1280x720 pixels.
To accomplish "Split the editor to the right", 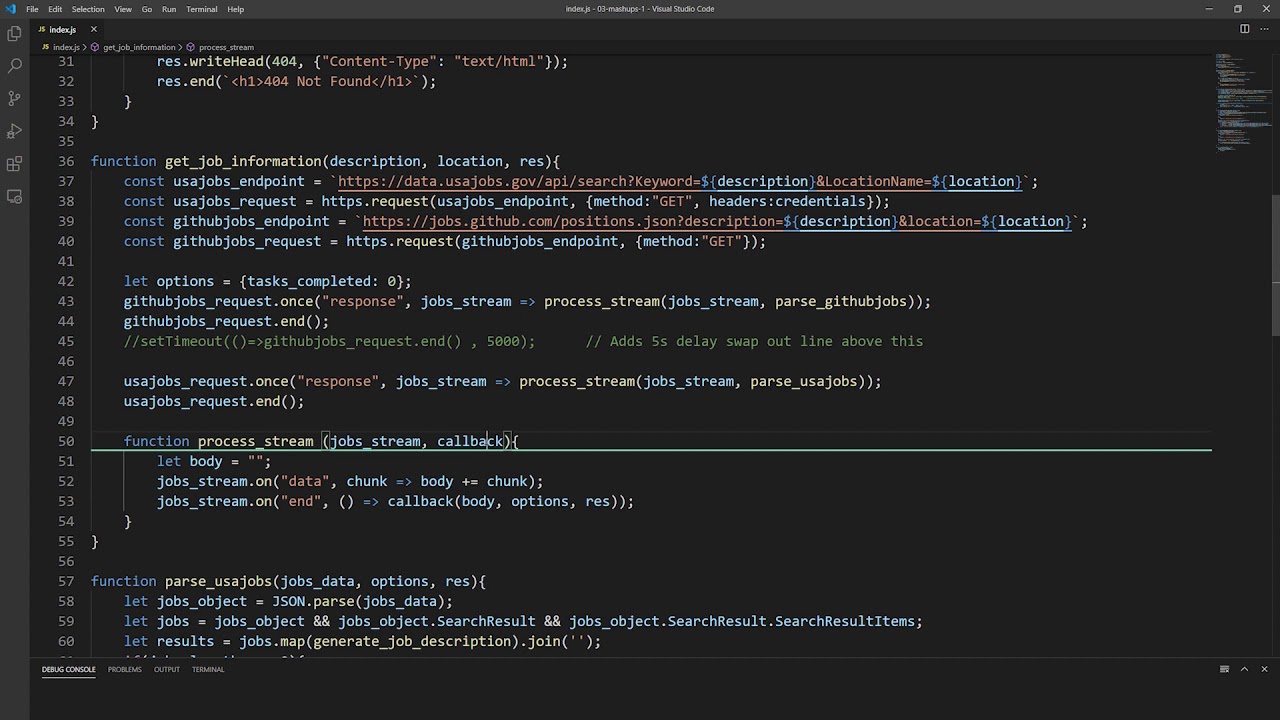I will (x=1244, y=29).
